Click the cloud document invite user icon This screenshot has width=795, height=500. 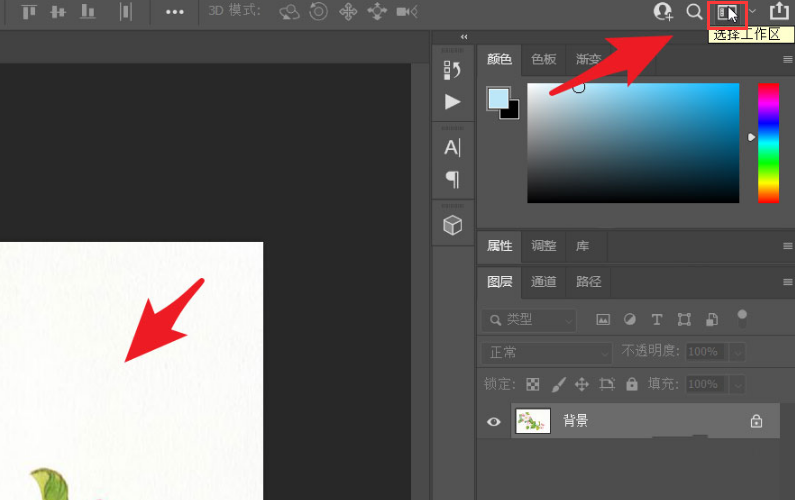pyautogui.click(x=663, y=12)
